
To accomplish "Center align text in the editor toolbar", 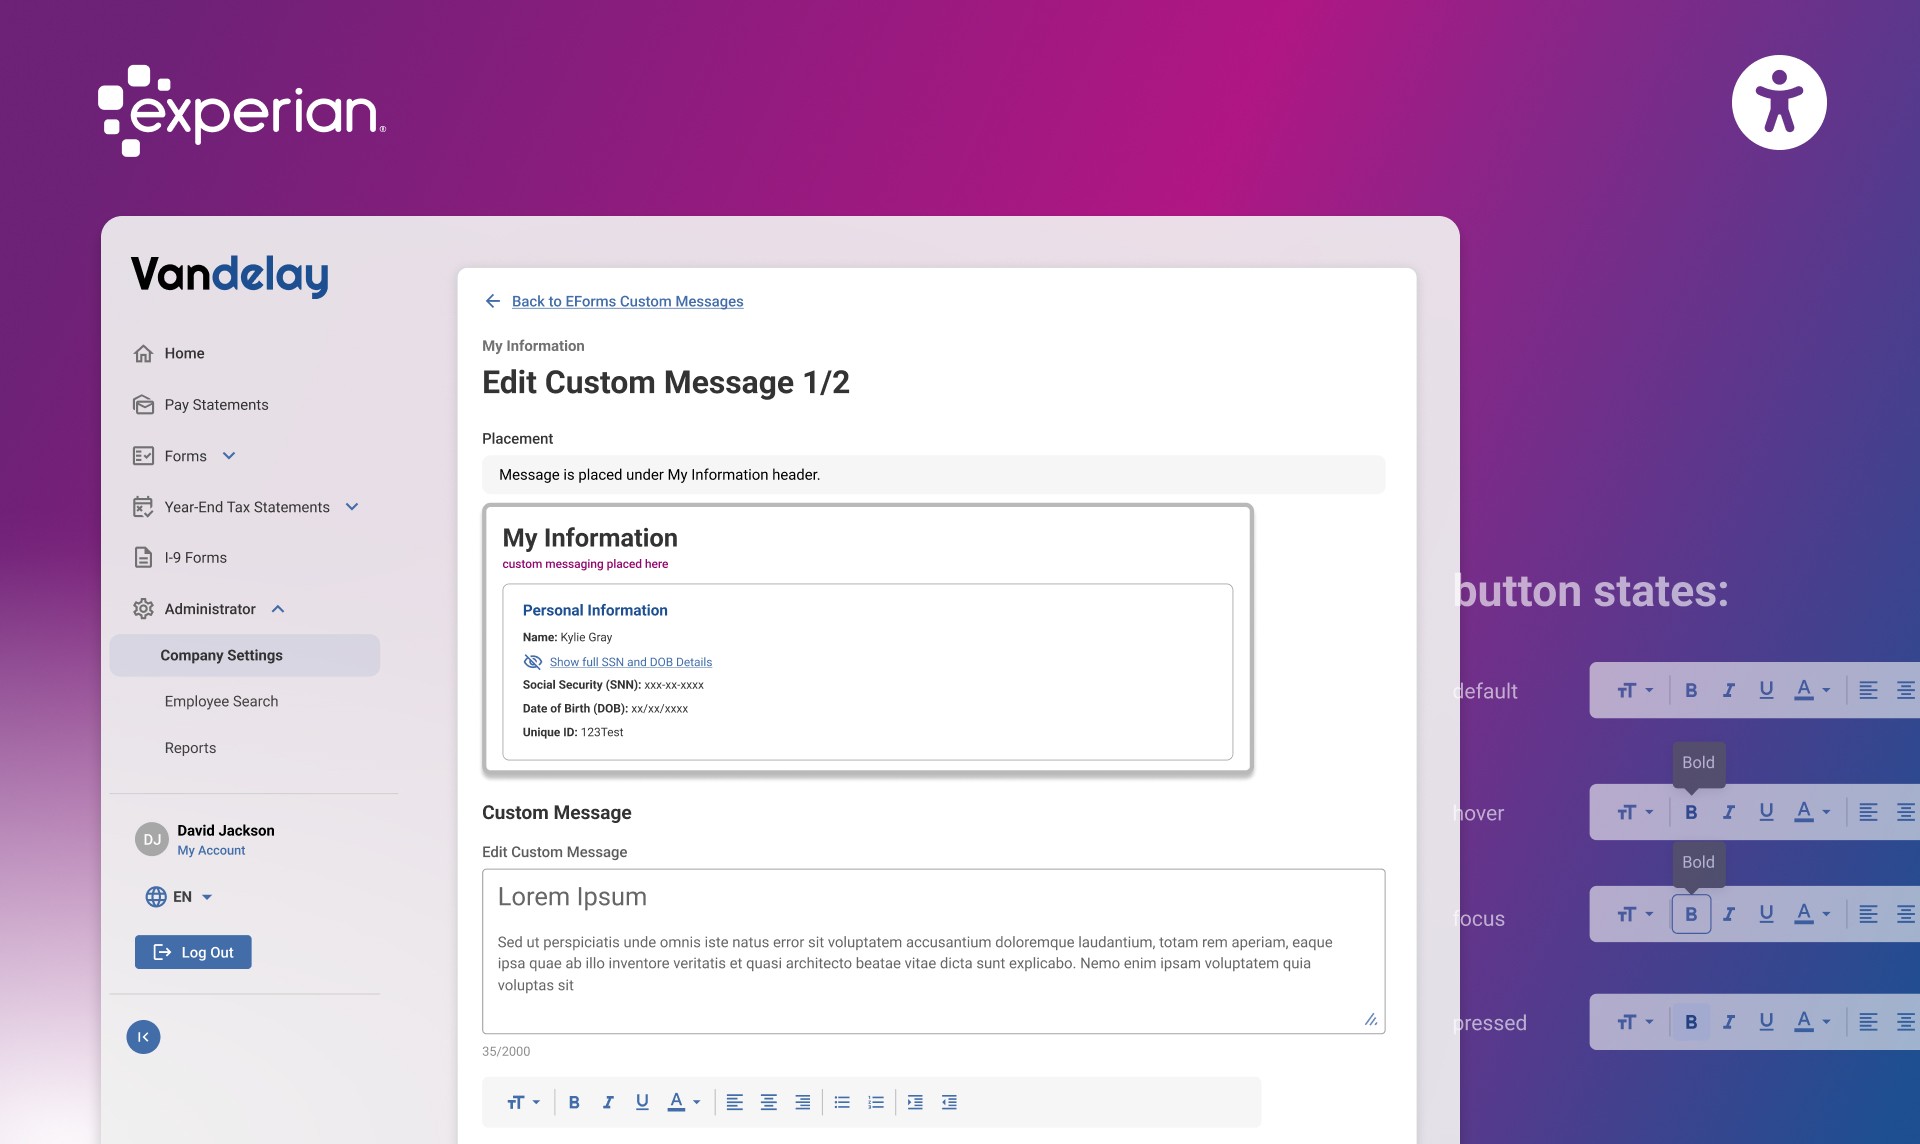I will point(769,1102).
